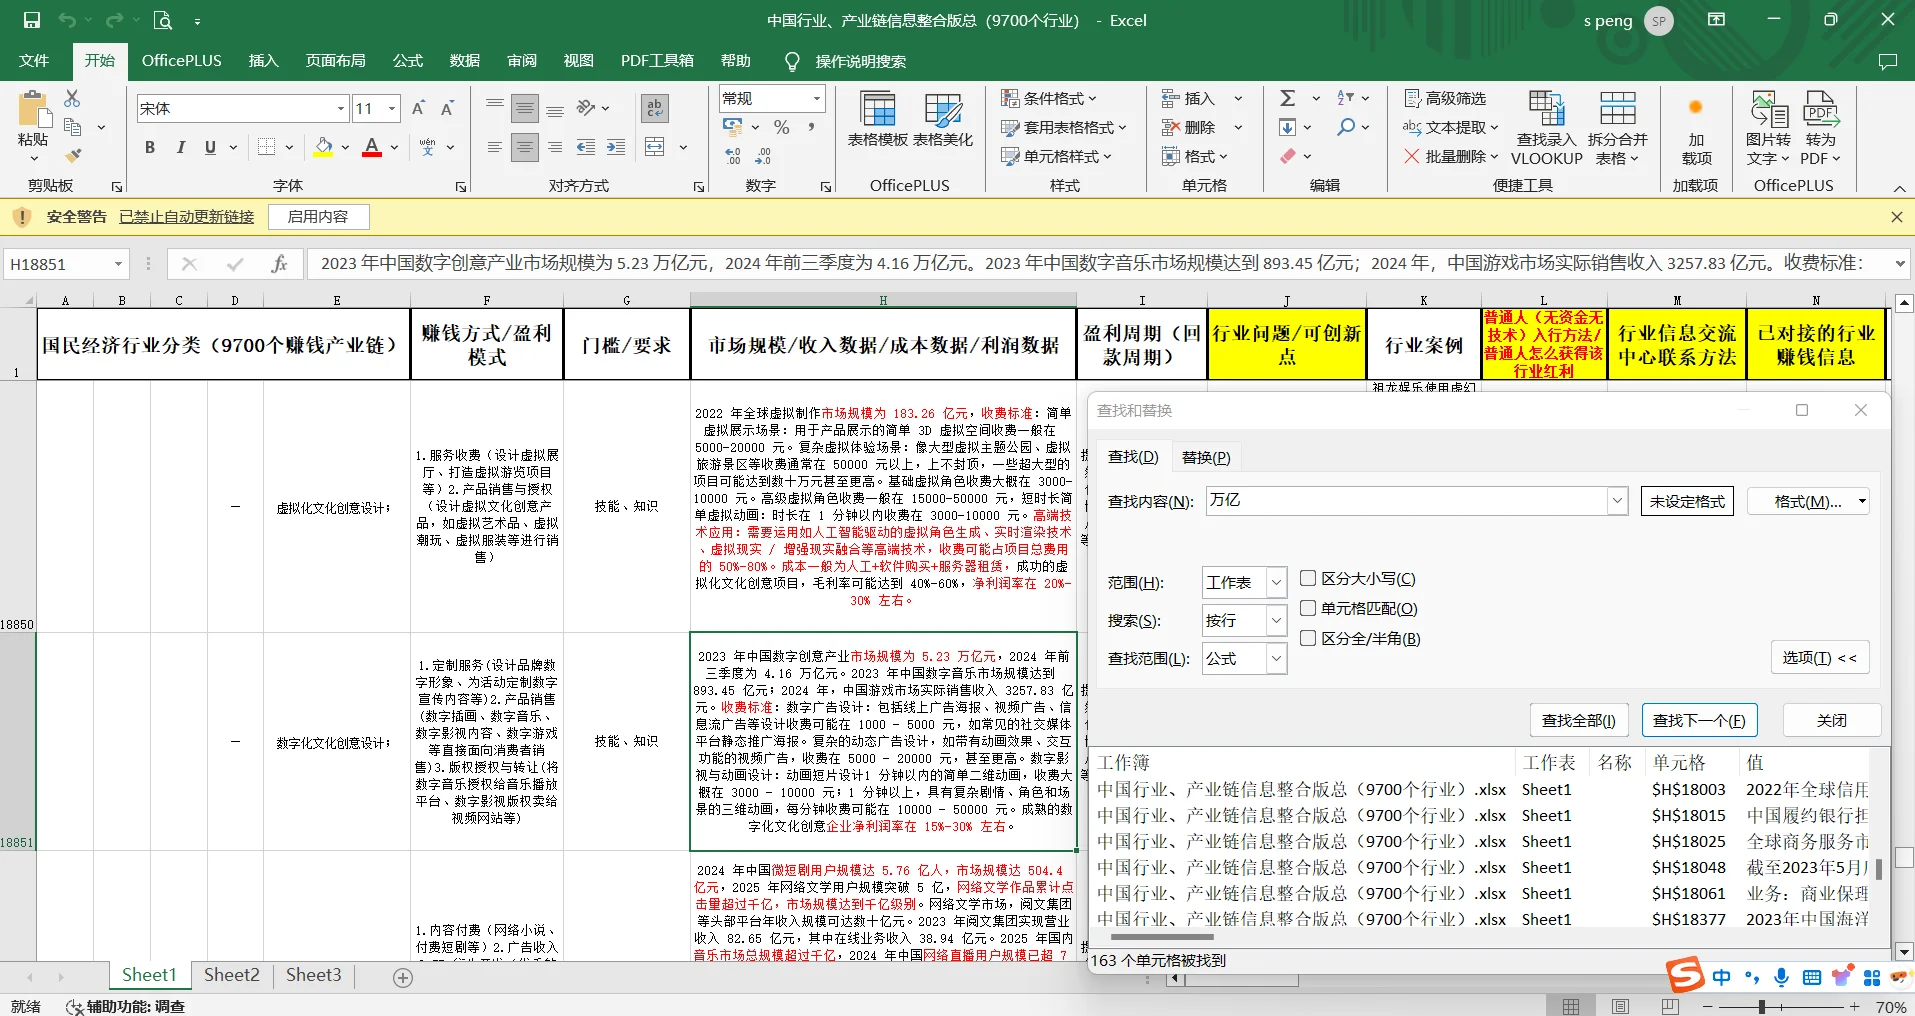Click the percent style icon
Image resolution: width=1915 pixels, height=1016 pixels.
[x=782, y=127]
